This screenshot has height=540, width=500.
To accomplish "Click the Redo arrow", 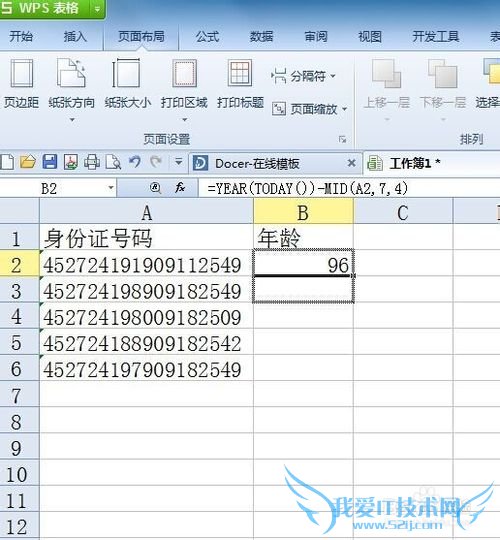I will [x=156, y=161].
